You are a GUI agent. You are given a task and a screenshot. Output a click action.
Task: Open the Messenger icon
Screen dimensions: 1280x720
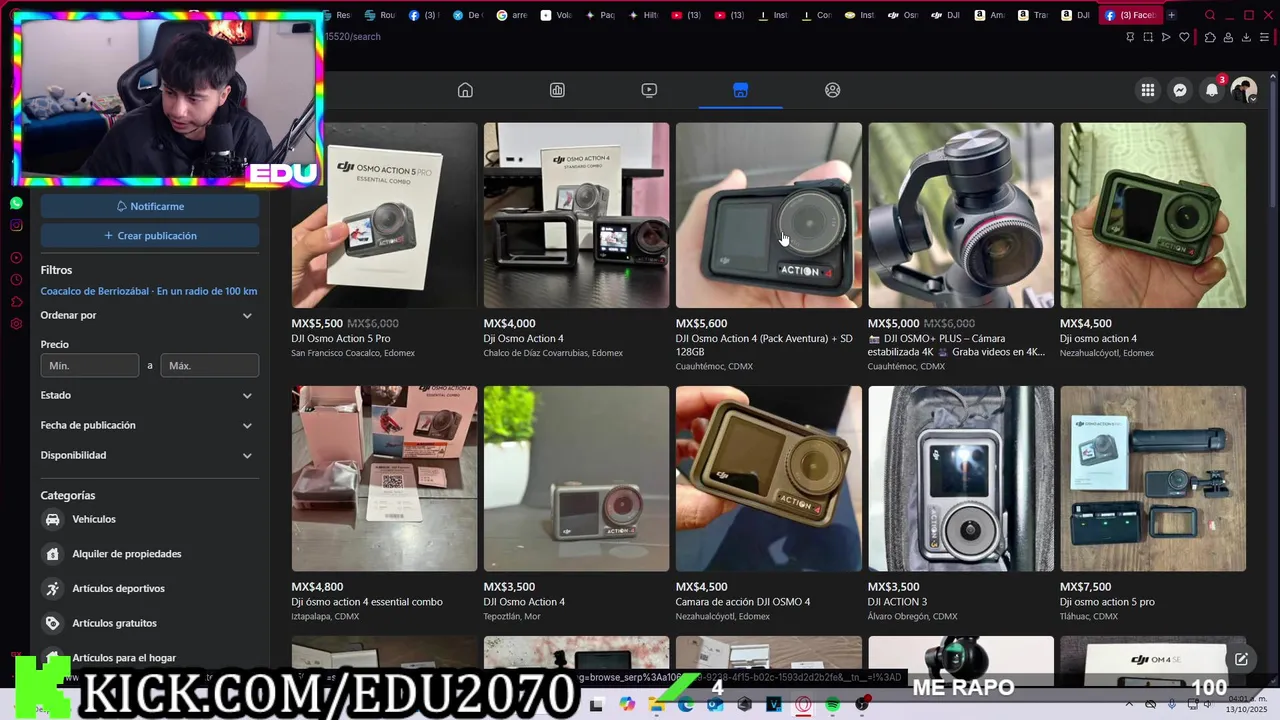[1180, 90]
